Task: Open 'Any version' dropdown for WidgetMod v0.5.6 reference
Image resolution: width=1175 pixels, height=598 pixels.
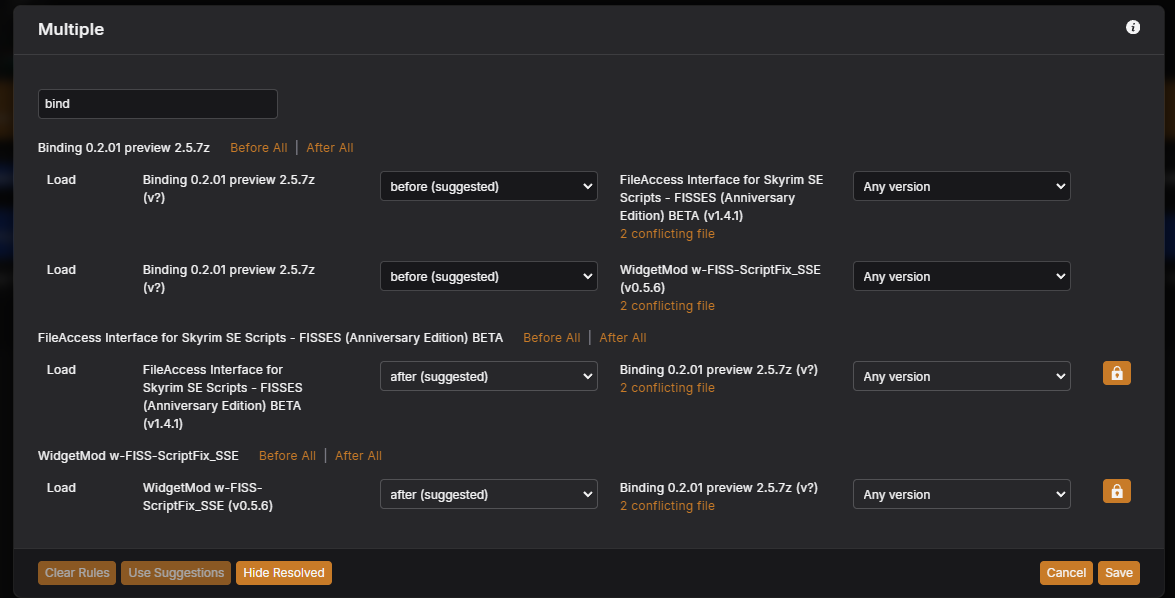Action: coord(961,277)
